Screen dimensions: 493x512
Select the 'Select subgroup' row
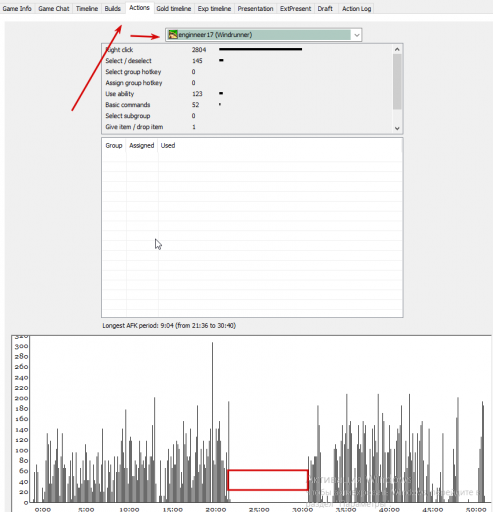247,116
